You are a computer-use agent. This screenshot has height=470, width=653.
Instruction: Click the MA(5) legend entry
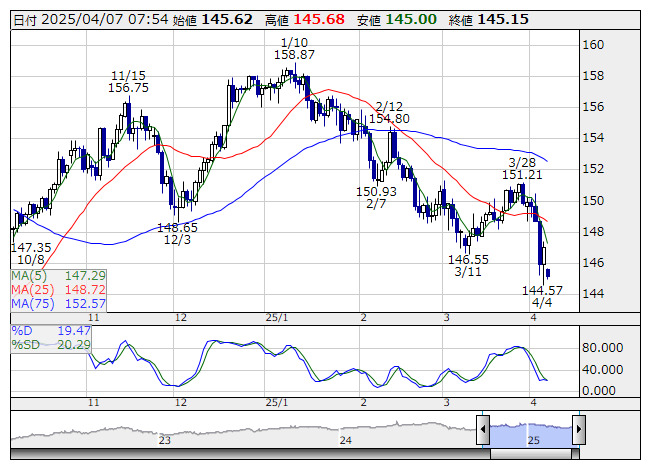pos(58,276)
